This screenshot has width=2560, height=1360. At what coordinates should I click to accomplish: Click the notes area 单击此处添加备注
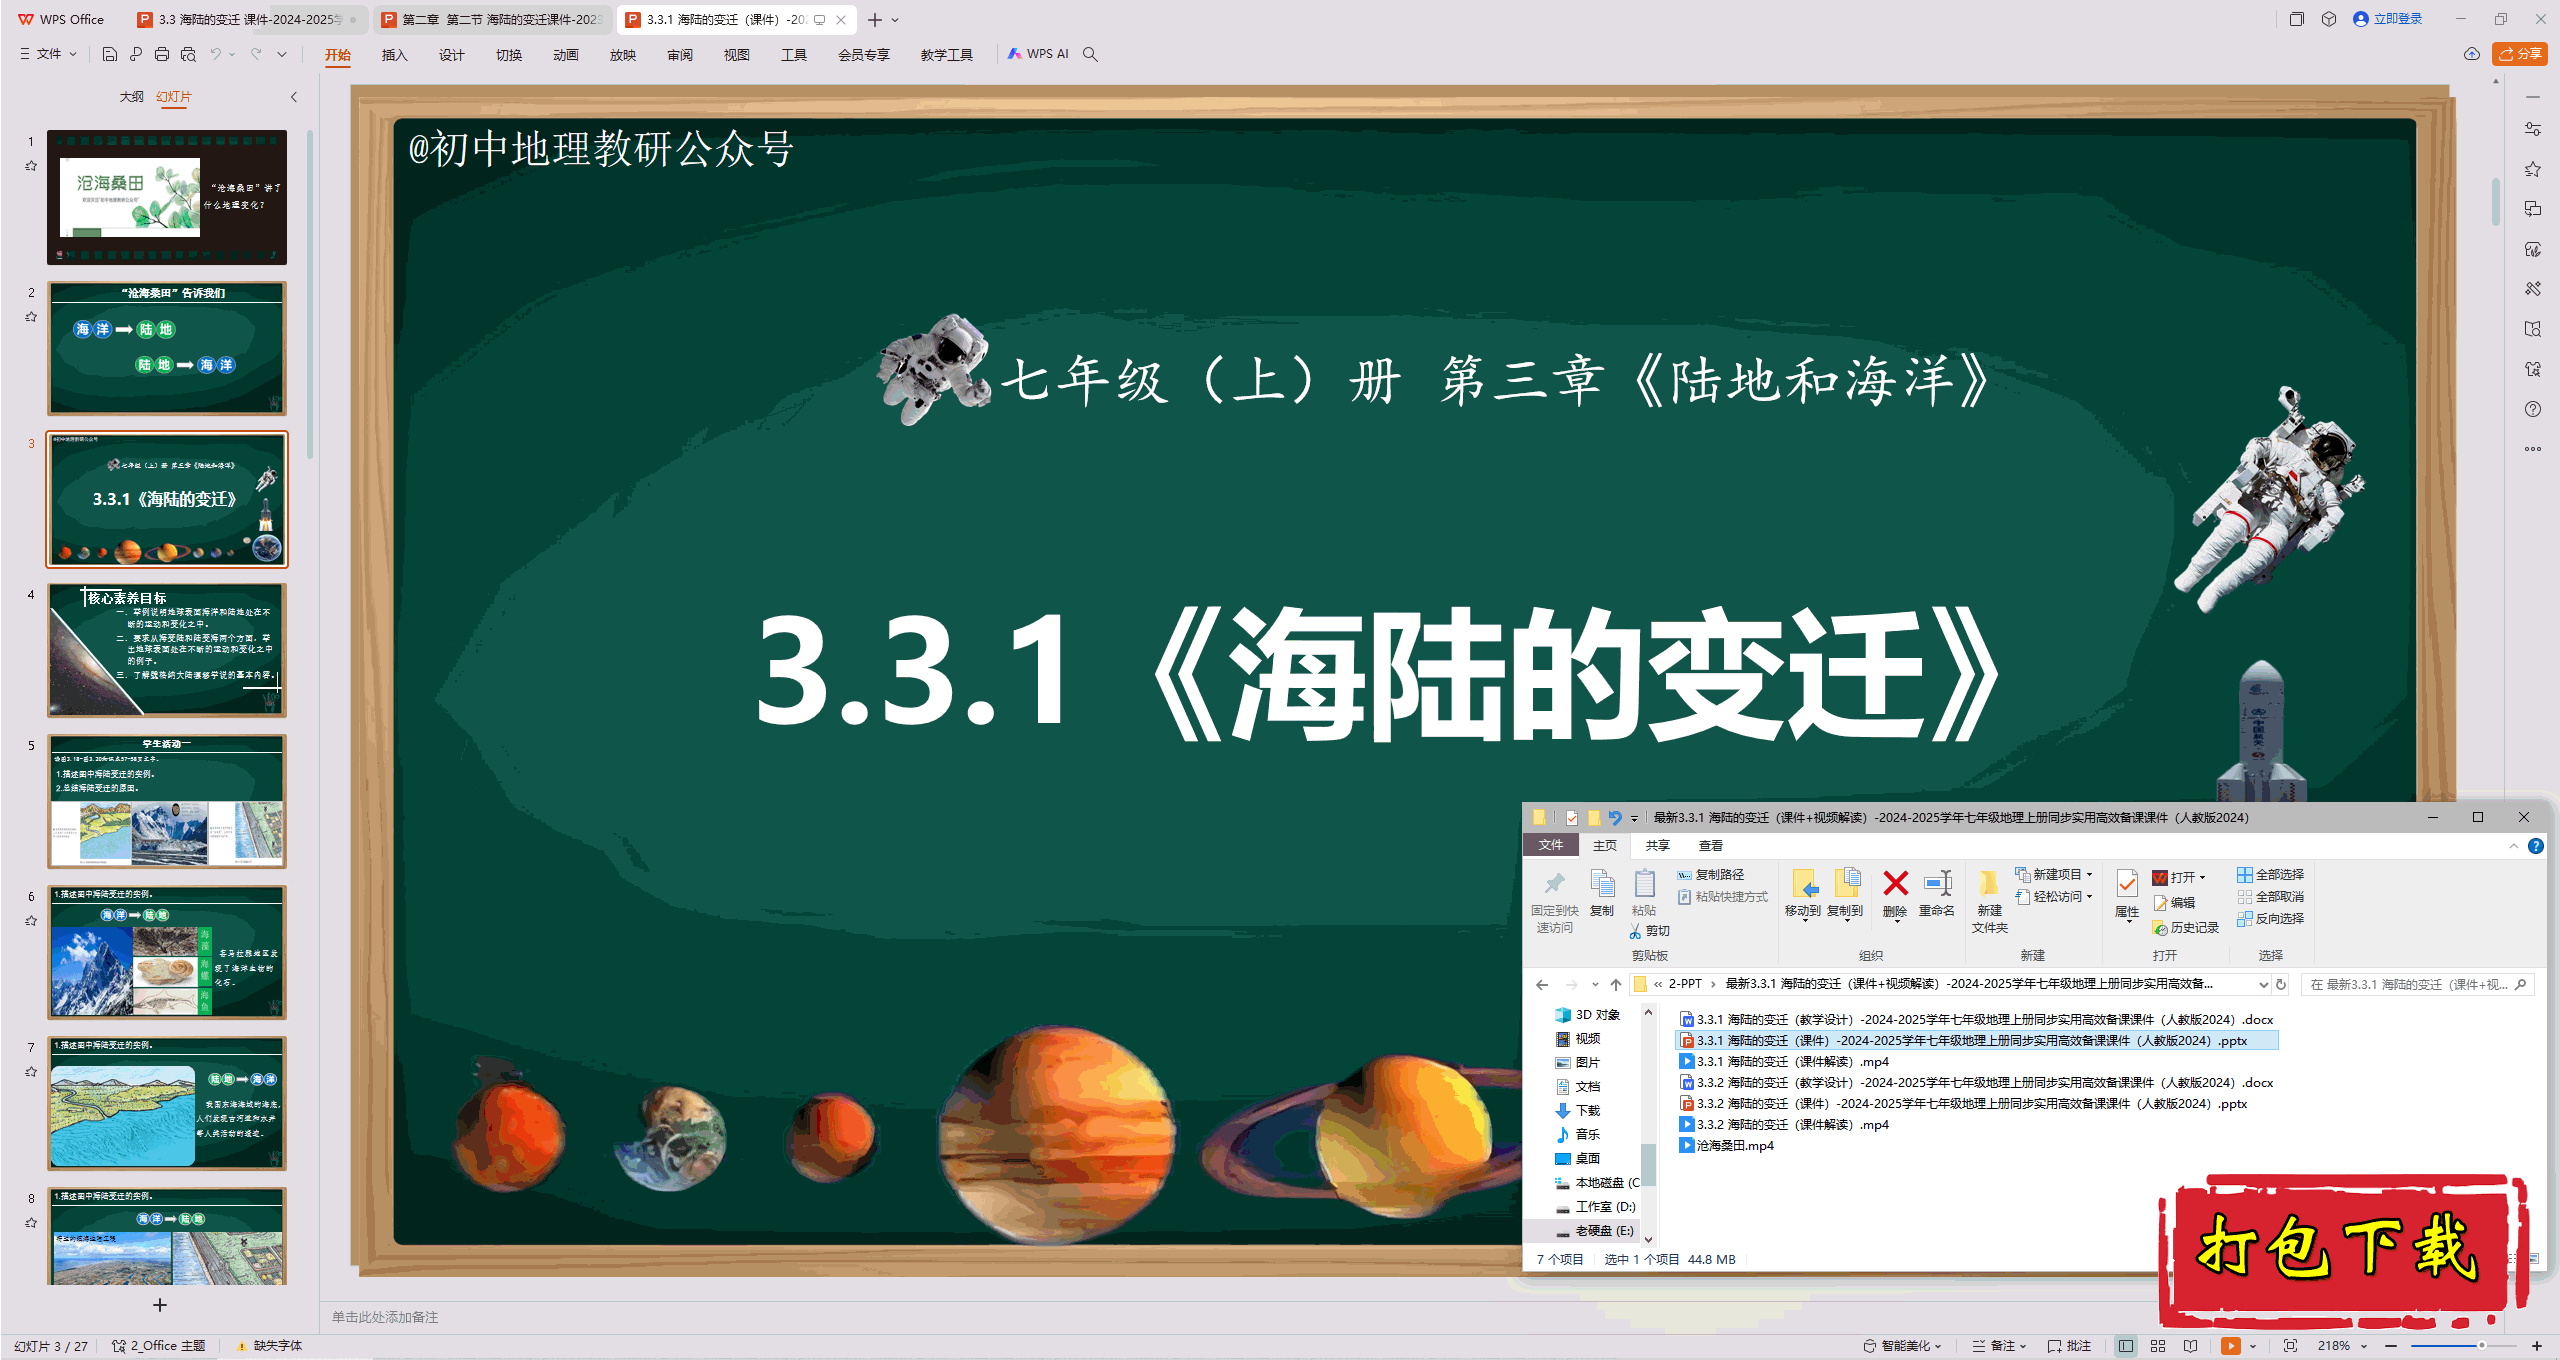click(385, 1317)
